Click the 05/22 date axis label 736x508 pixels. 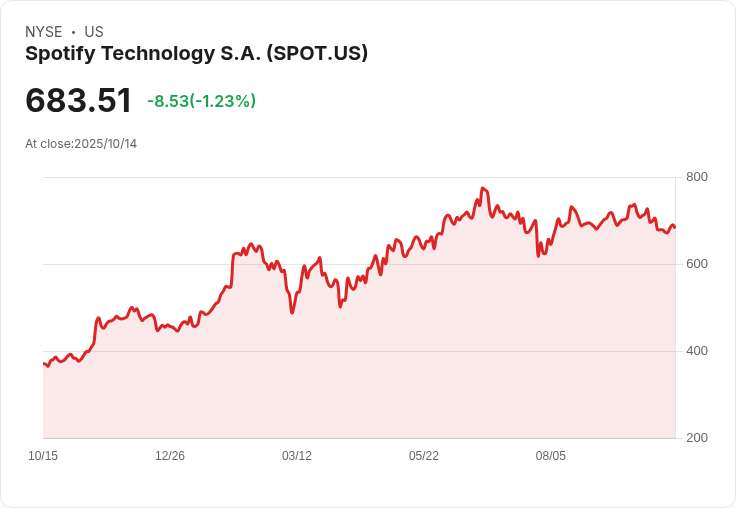424,456
